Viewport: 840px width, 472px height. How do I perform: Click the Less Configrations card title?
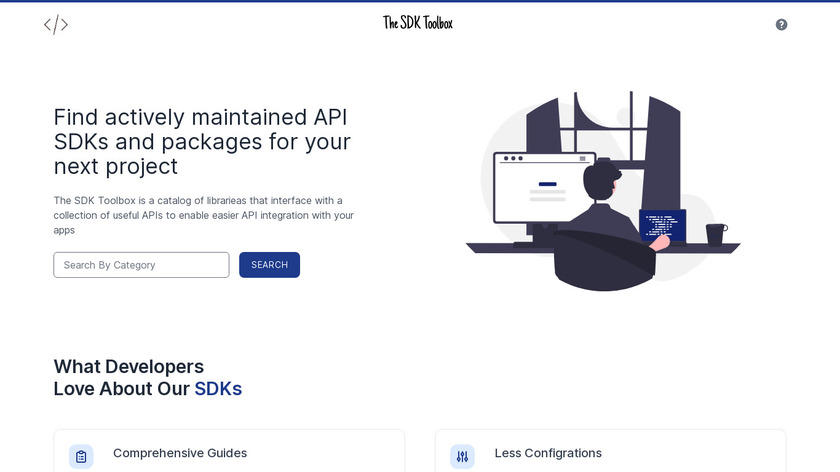(548, 453)
